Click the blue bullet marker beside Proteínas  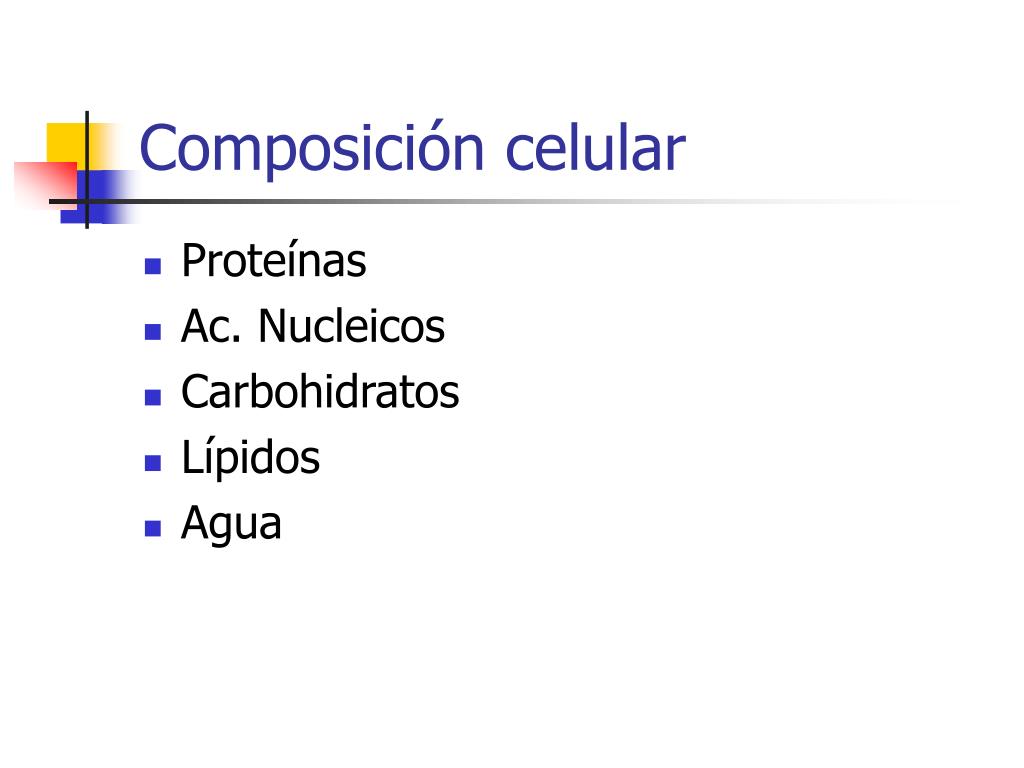[x=153, y=266]
